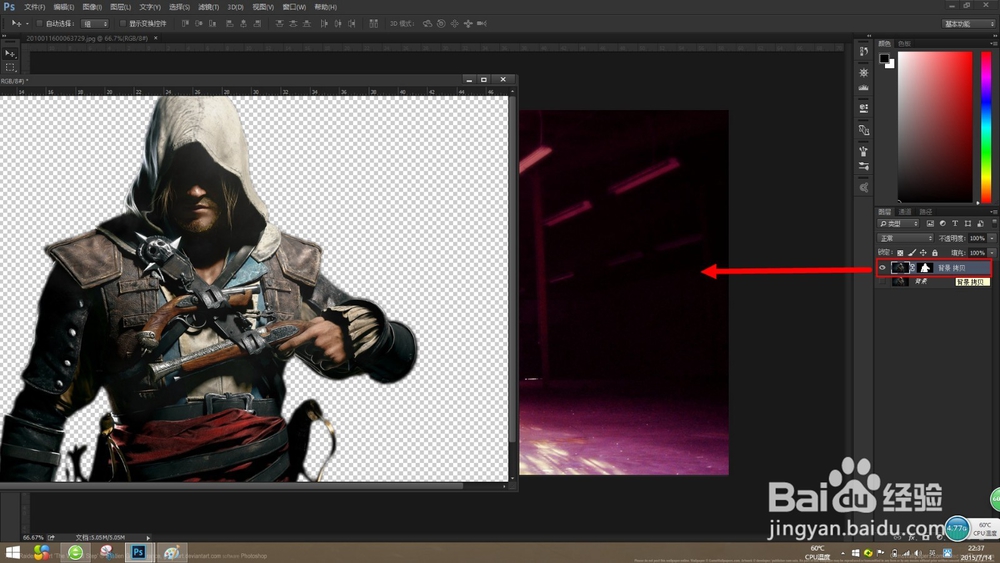
Task: Click the rainbow hue slider strip
Action: [986, 127]
